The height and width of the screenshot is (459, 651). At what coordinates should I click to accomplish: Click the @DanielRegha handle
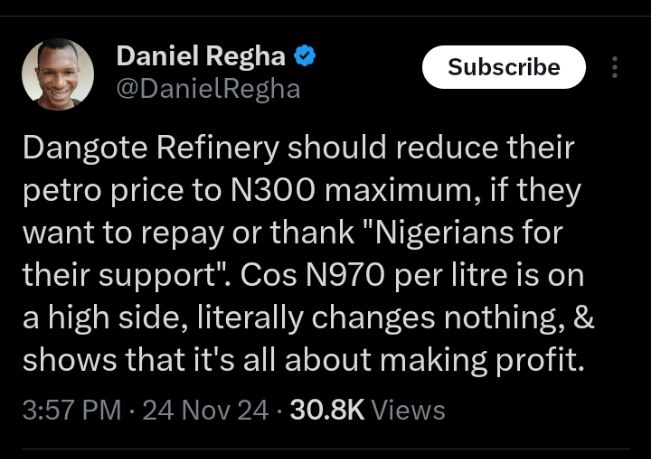pos(208,89)
